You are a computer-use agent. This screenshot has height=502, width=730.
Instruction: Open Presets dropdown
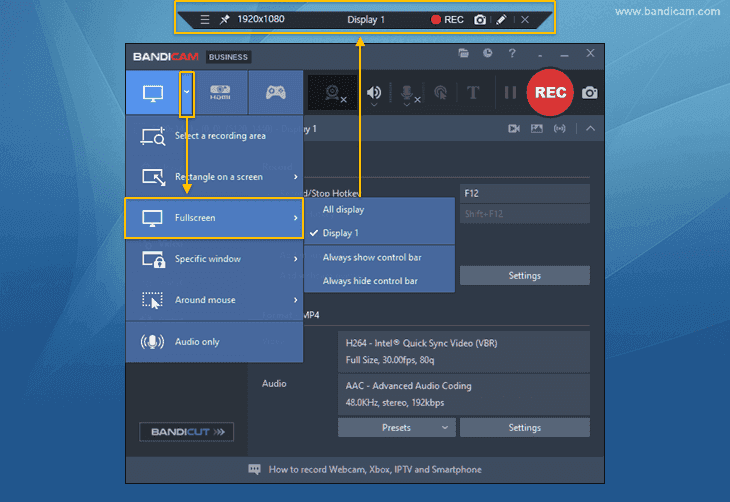coord(397,427)
